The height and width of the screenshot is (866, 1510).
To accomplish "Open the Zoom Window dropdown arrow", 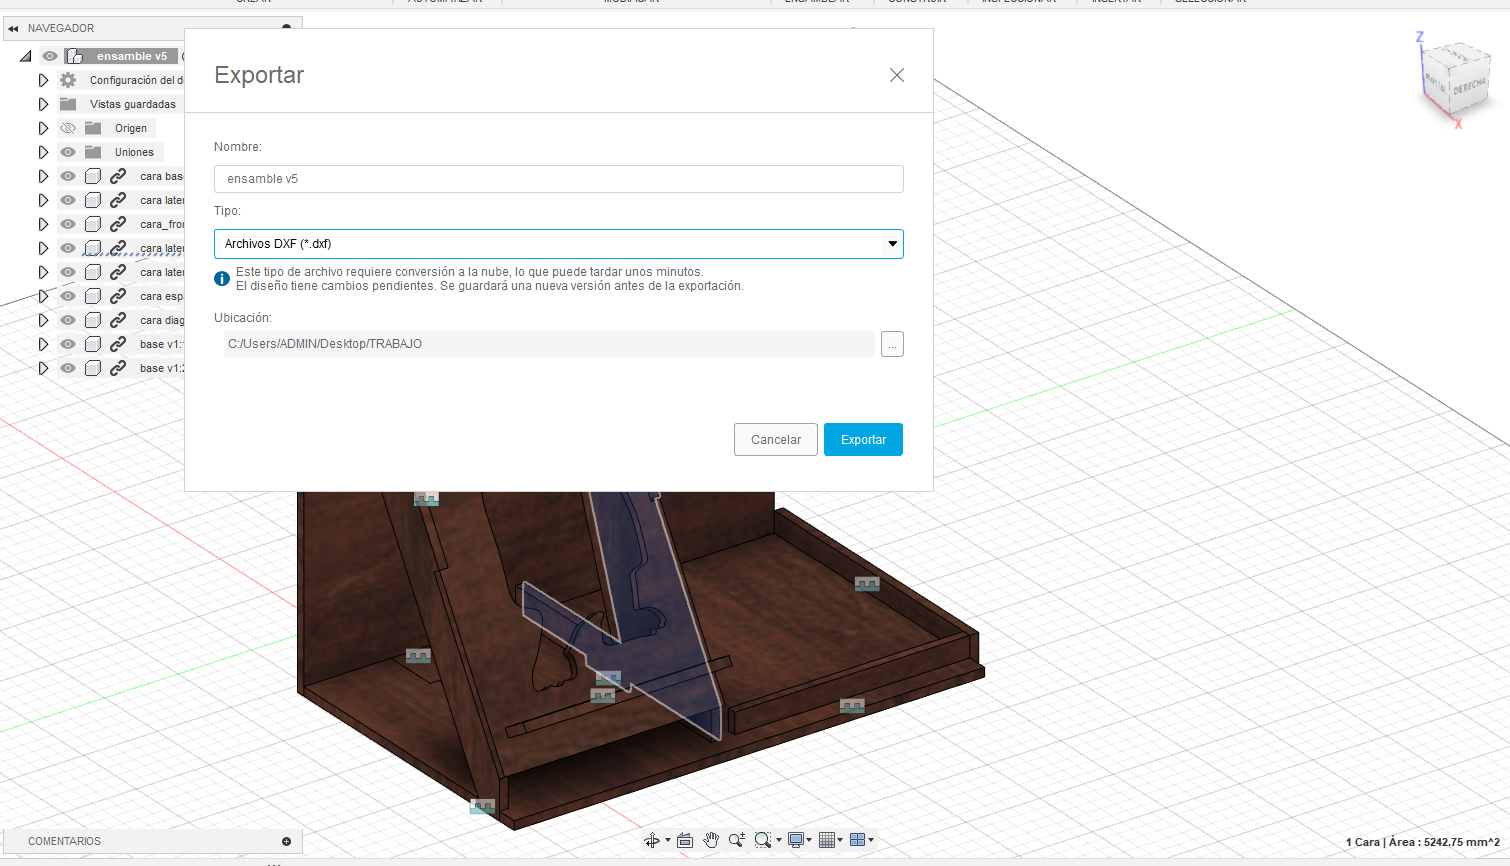I will 779,840.
